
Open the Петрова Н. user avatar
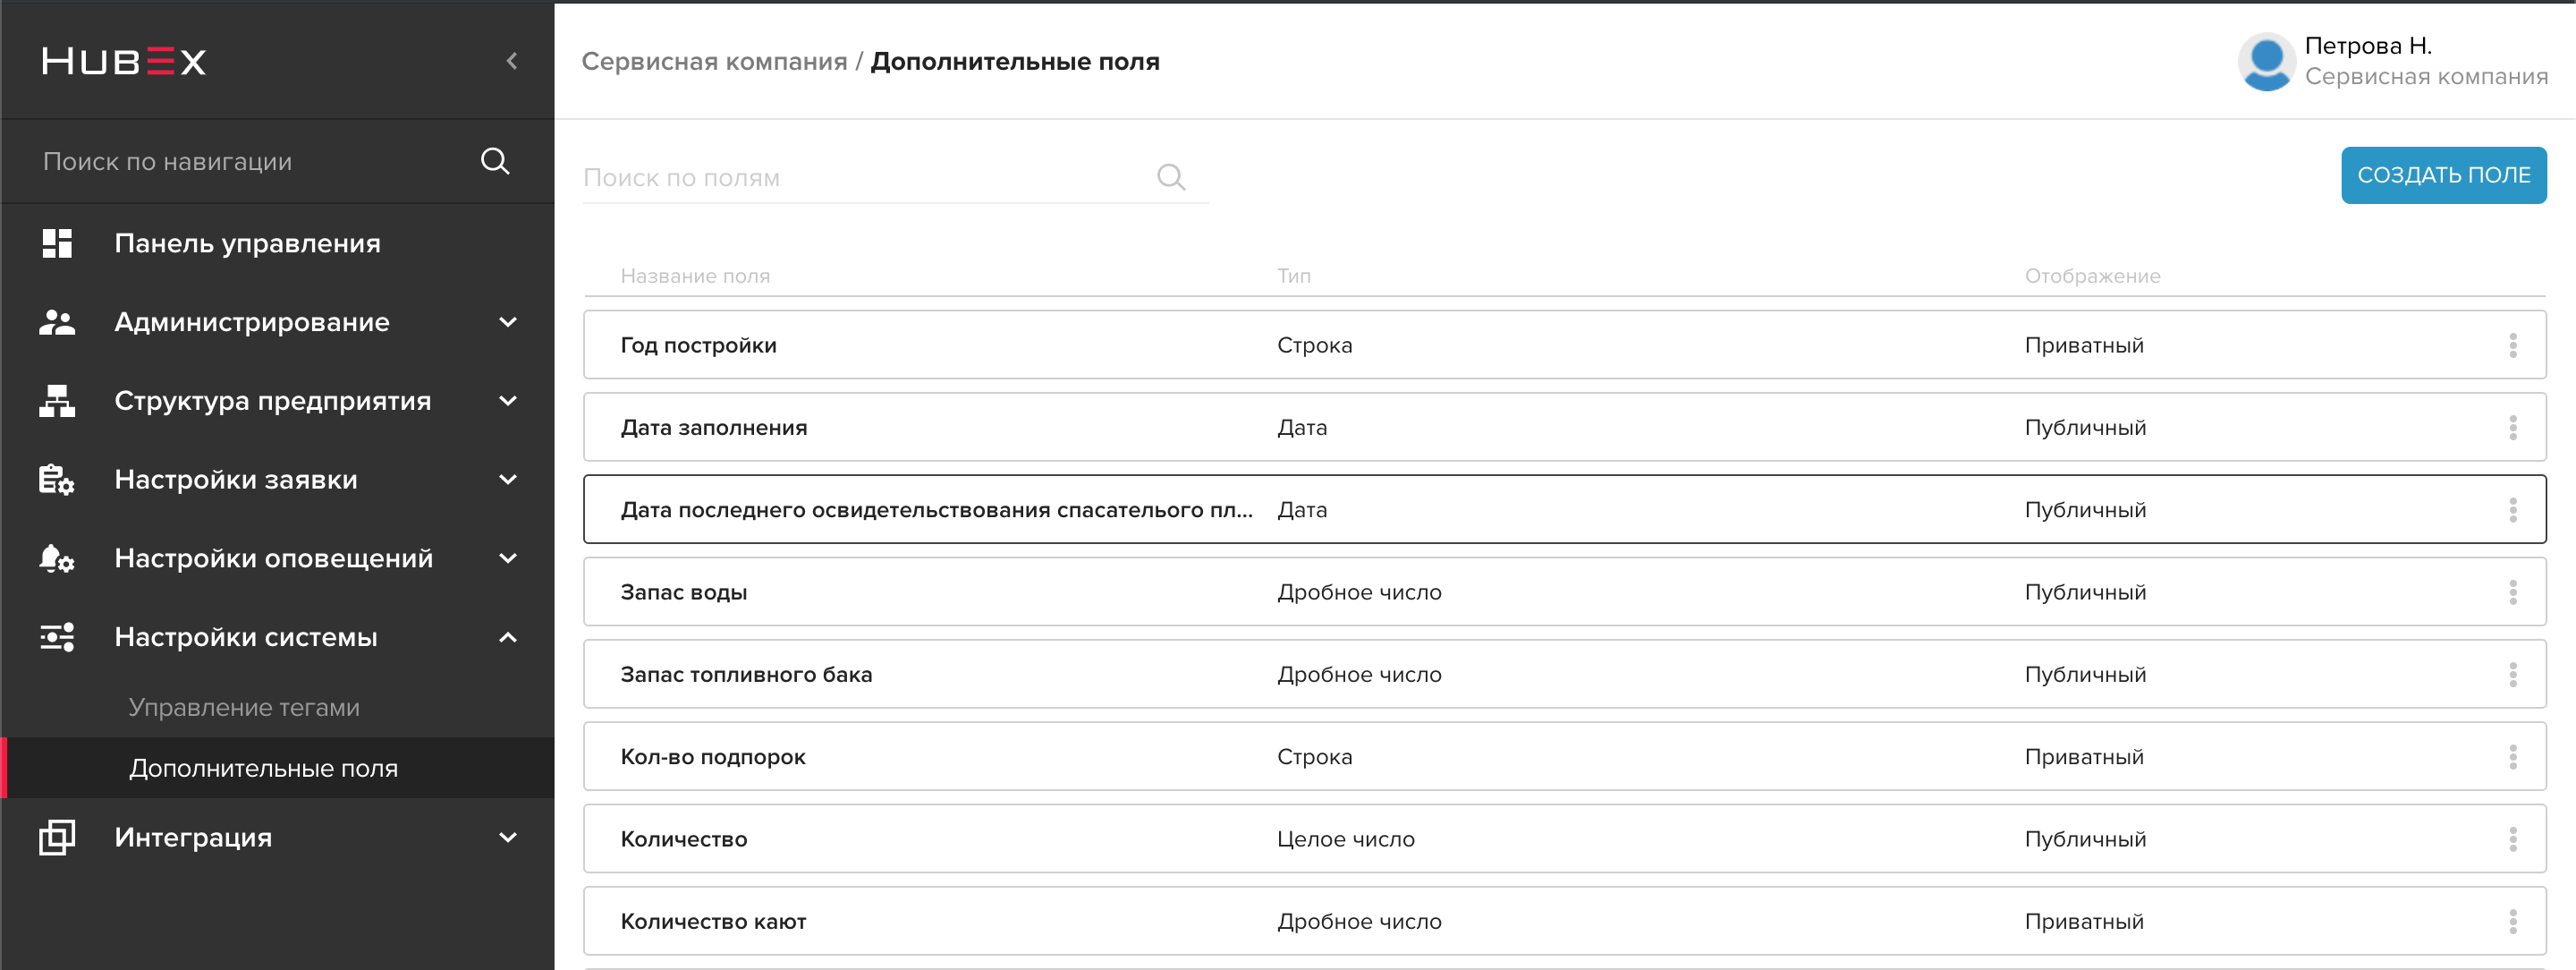(2266, 61)
